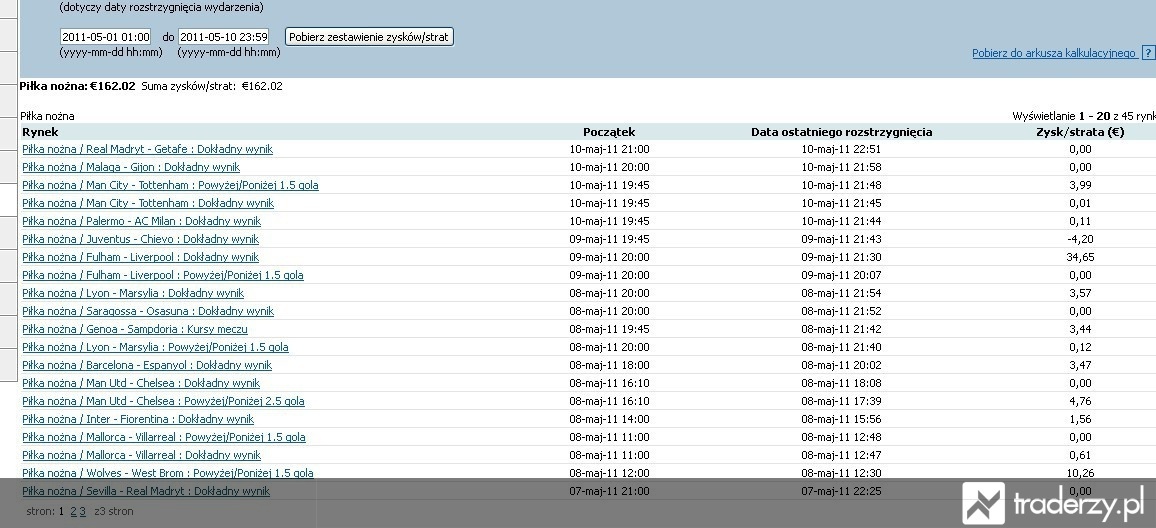This screenshot has width=1156, height=528.
Task: Click the Początek column header
Action: tap(609, 132)
